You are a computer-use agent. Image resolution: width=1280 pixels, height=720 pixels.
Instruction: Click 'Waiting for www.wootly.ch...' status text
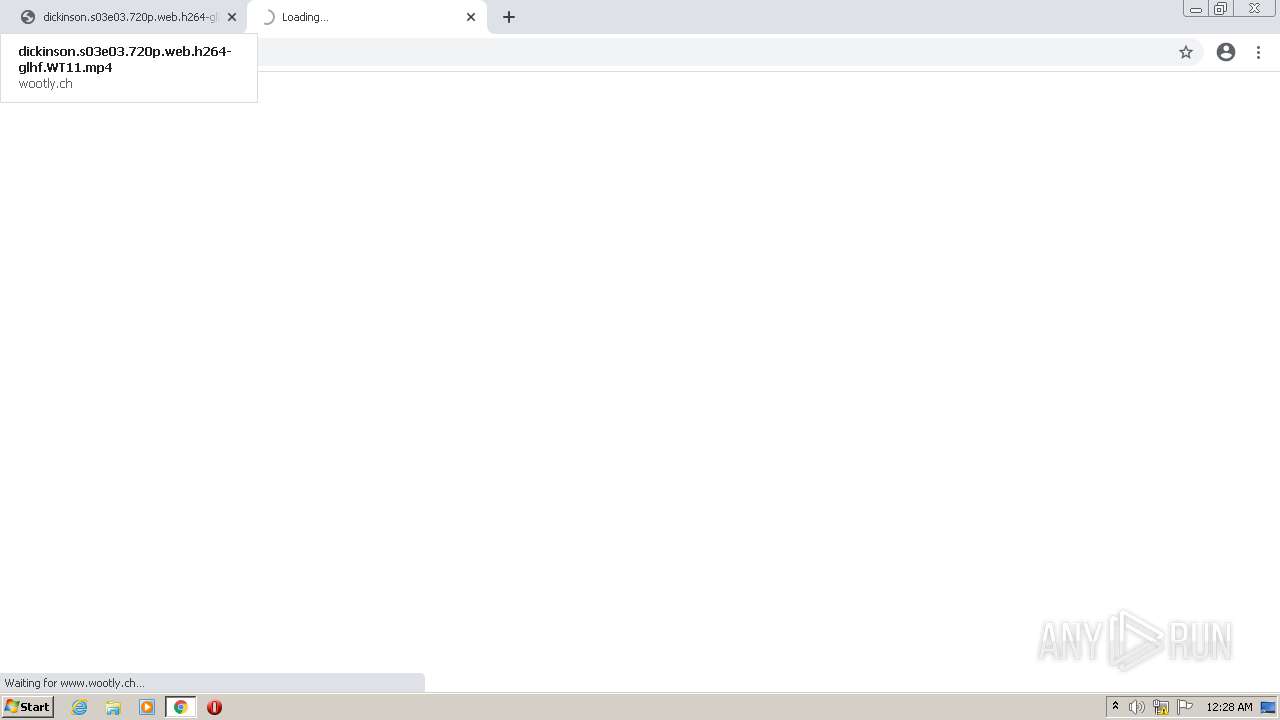point(74,683)
